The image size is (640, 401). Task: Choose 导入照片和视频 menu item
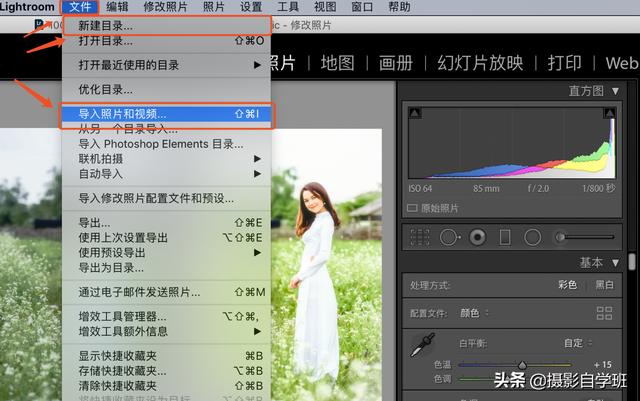(x=166, y=114)
